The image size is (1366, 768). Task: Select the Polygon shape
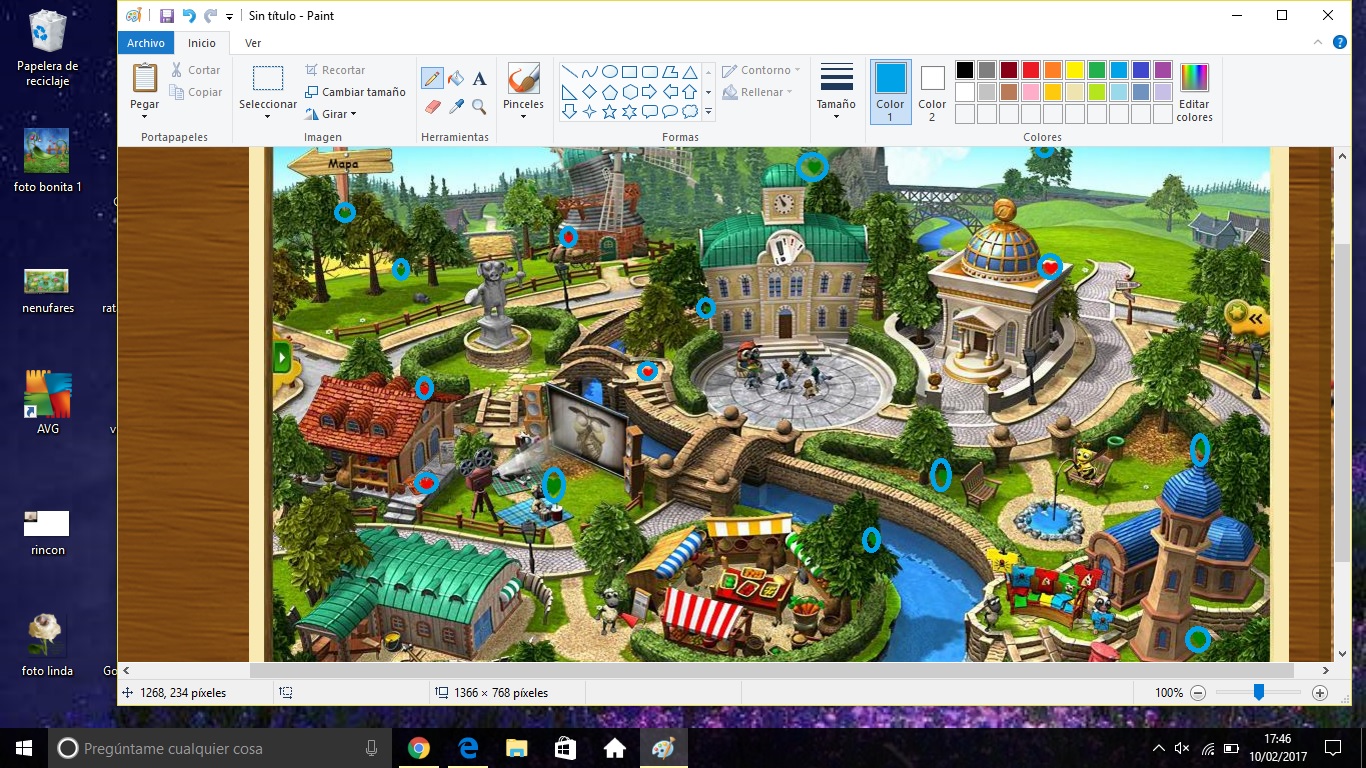point(669,72)
